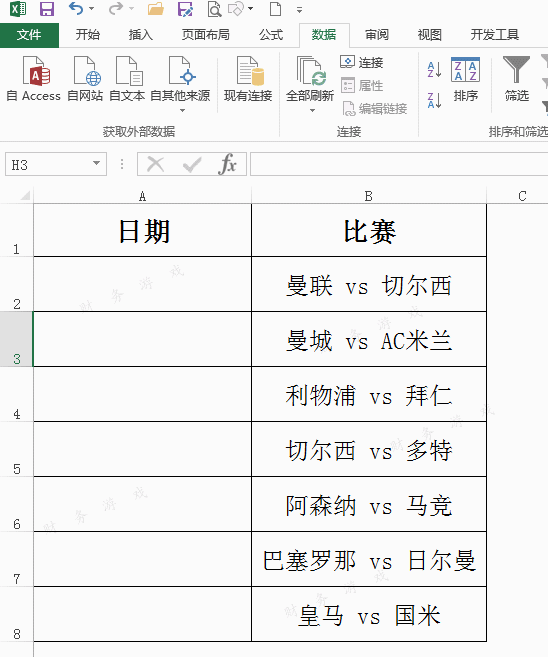Open the Name Box dropdown arrow
Viewport: 548px width, 657px height.
(x=96, y=163)
